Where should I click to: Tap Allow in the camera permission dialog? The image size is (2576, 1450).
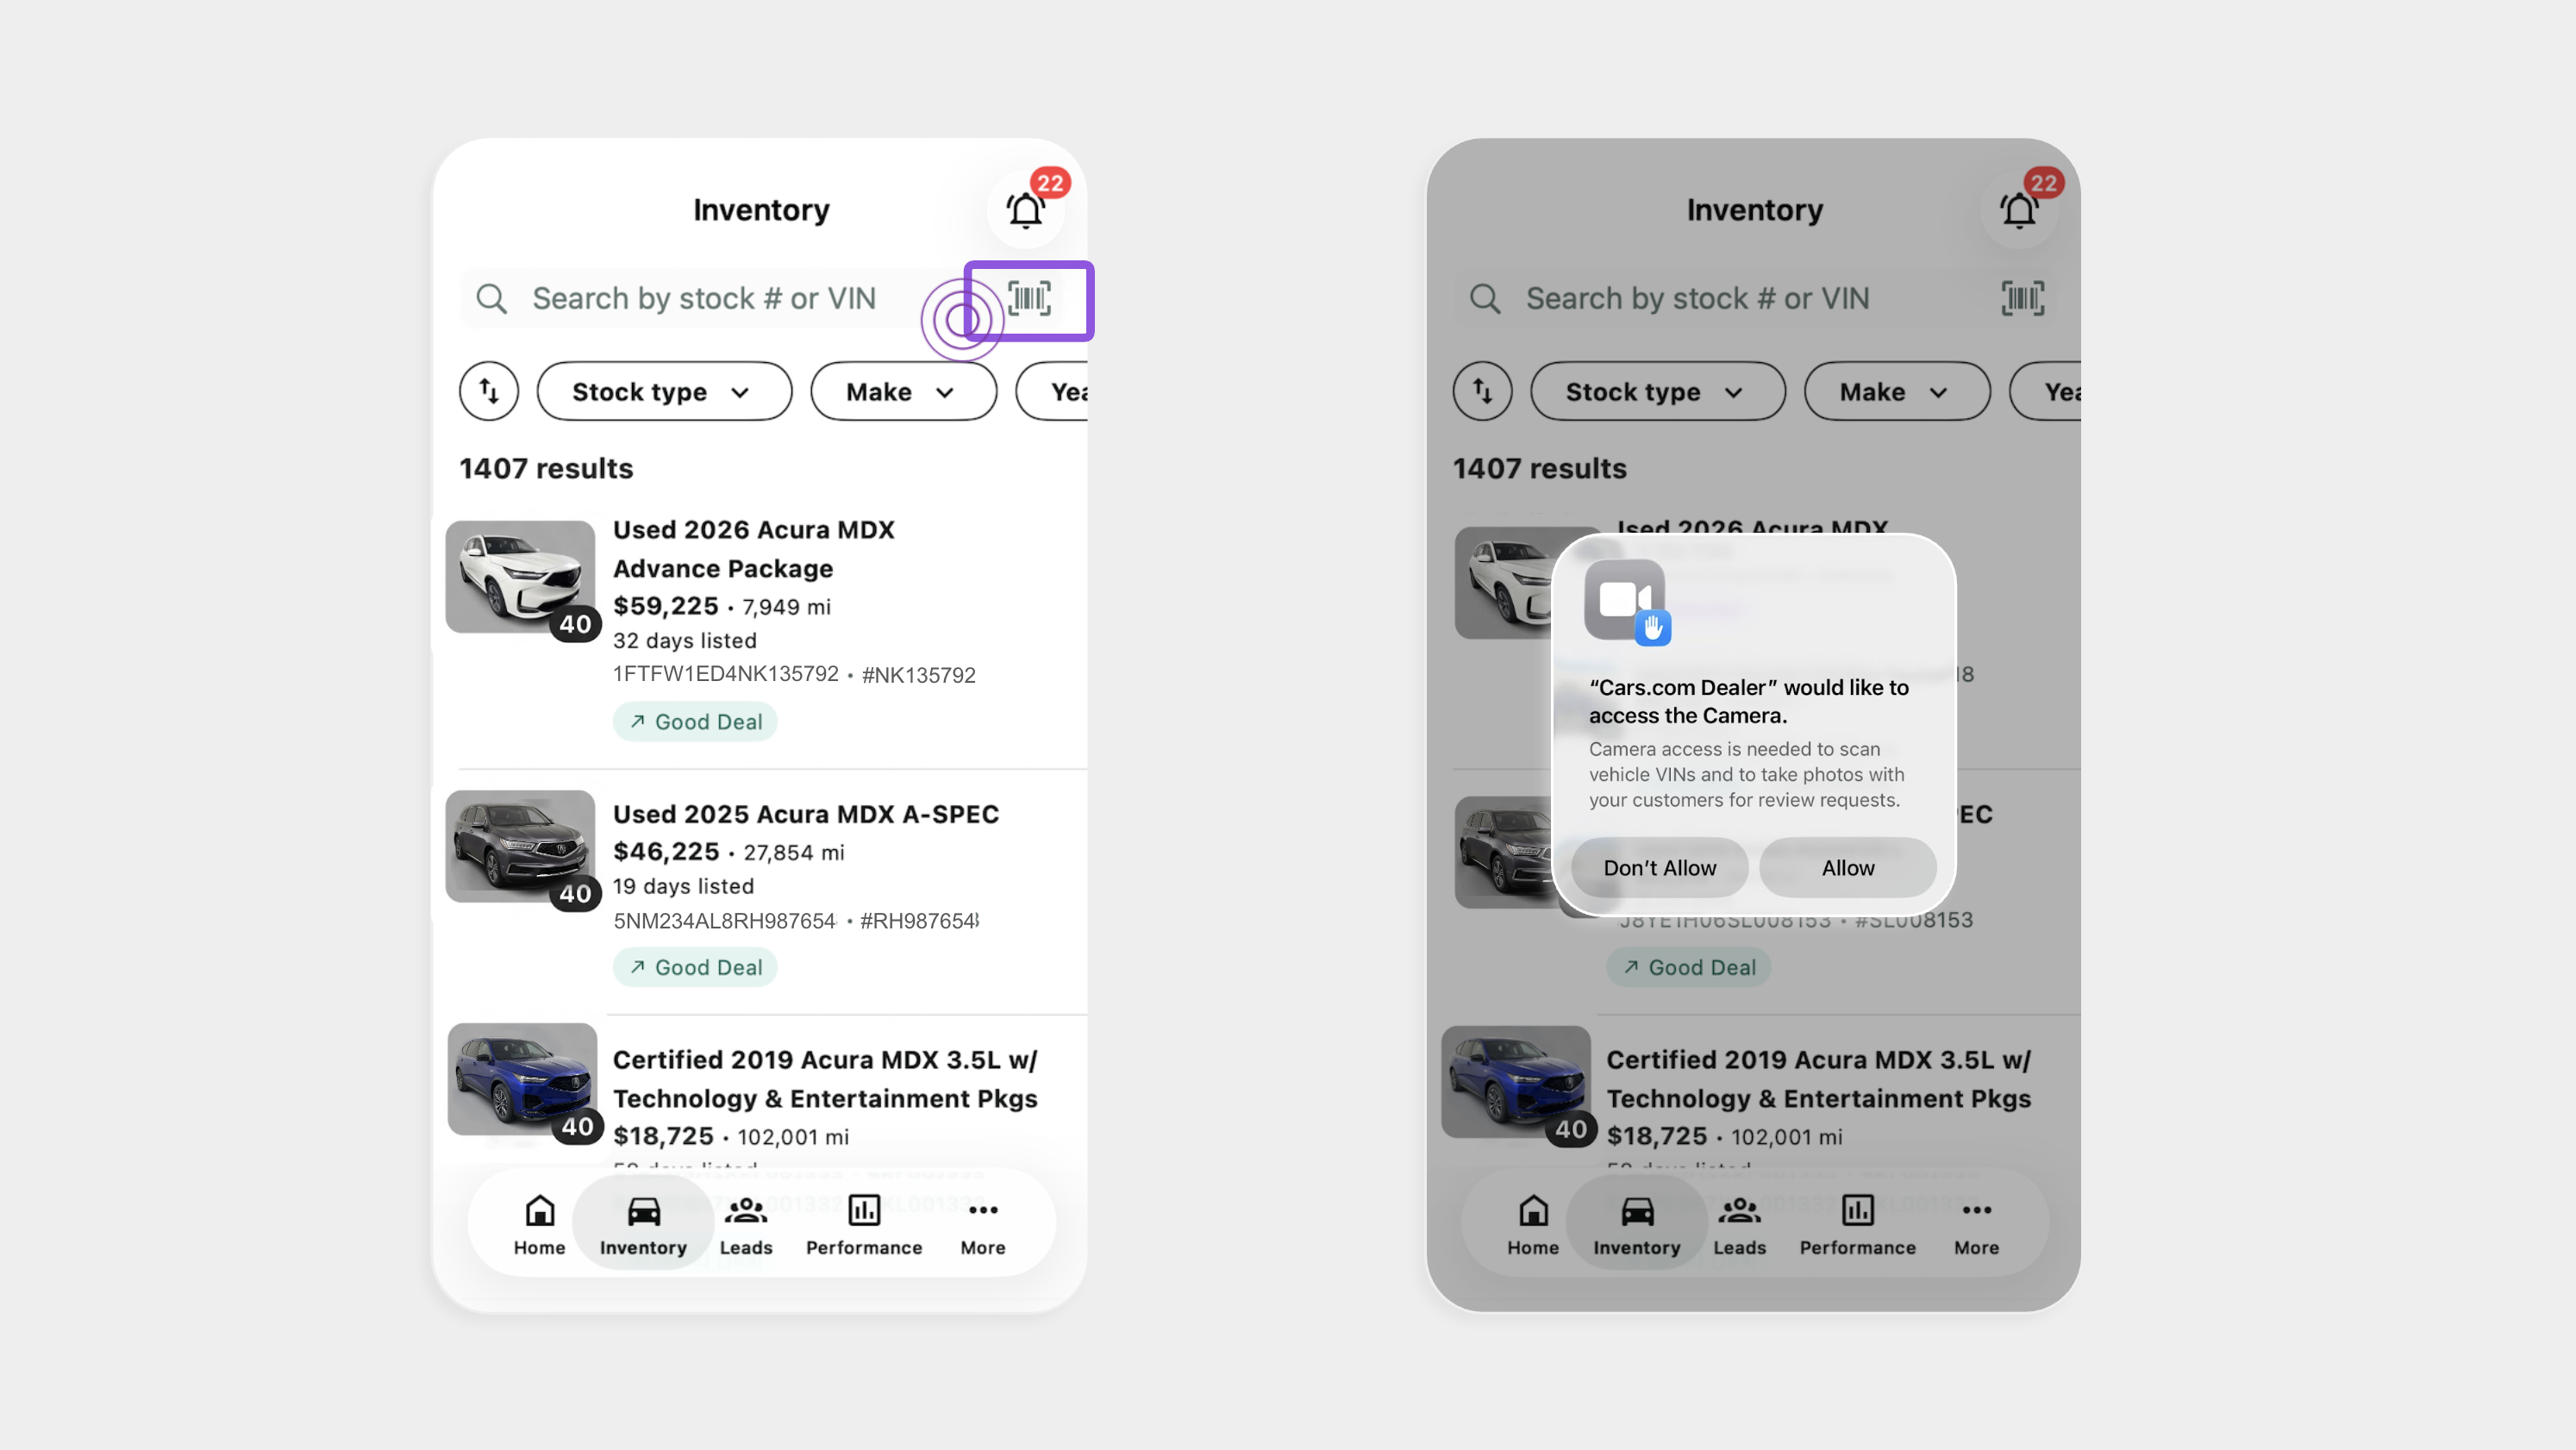[x=1848, y=867]
